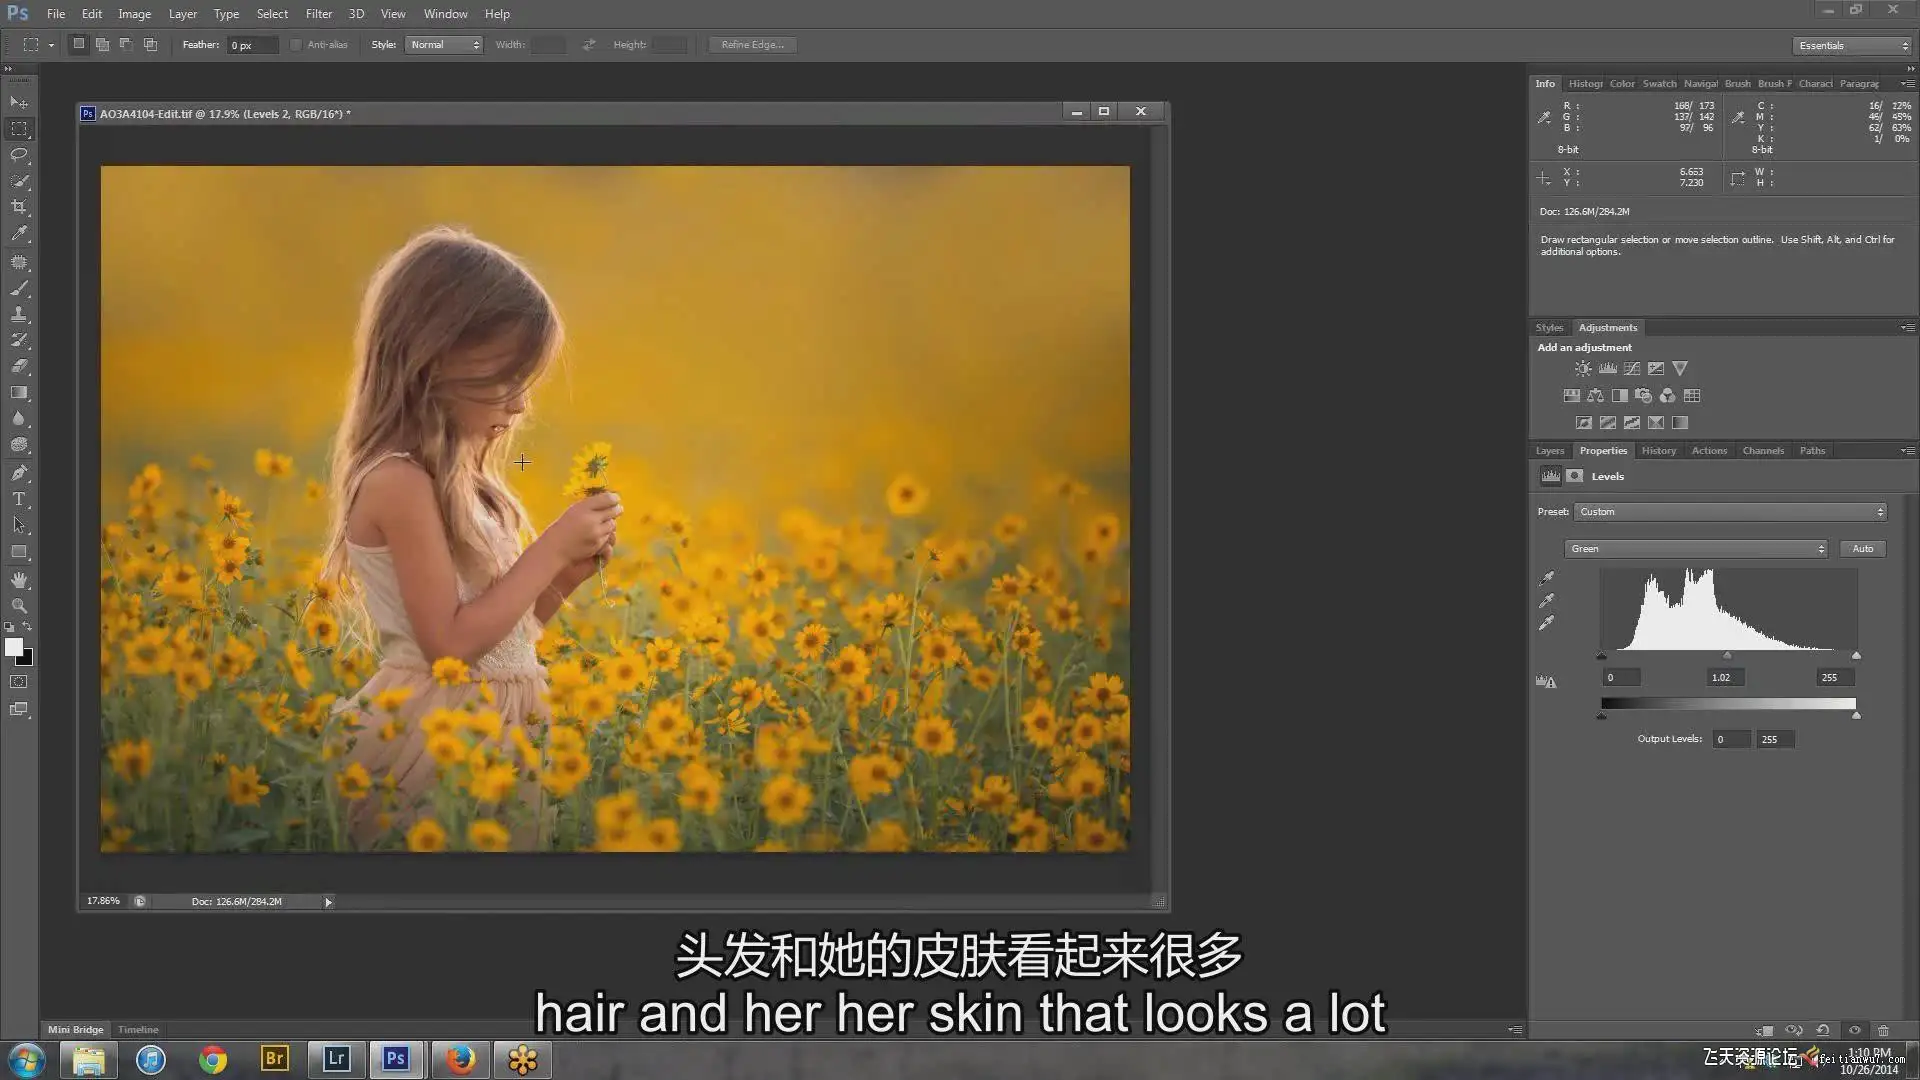
Task: Click the Auto levels button
Action: [1862, 549]
